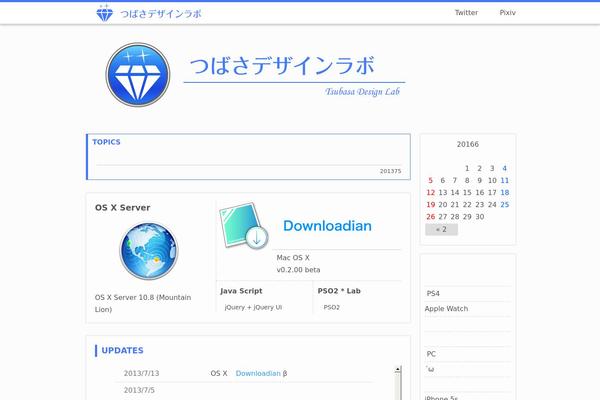The image size is (600, 400).
Task: Open the Downloadian link in Updates list
Action: point(258,373)
